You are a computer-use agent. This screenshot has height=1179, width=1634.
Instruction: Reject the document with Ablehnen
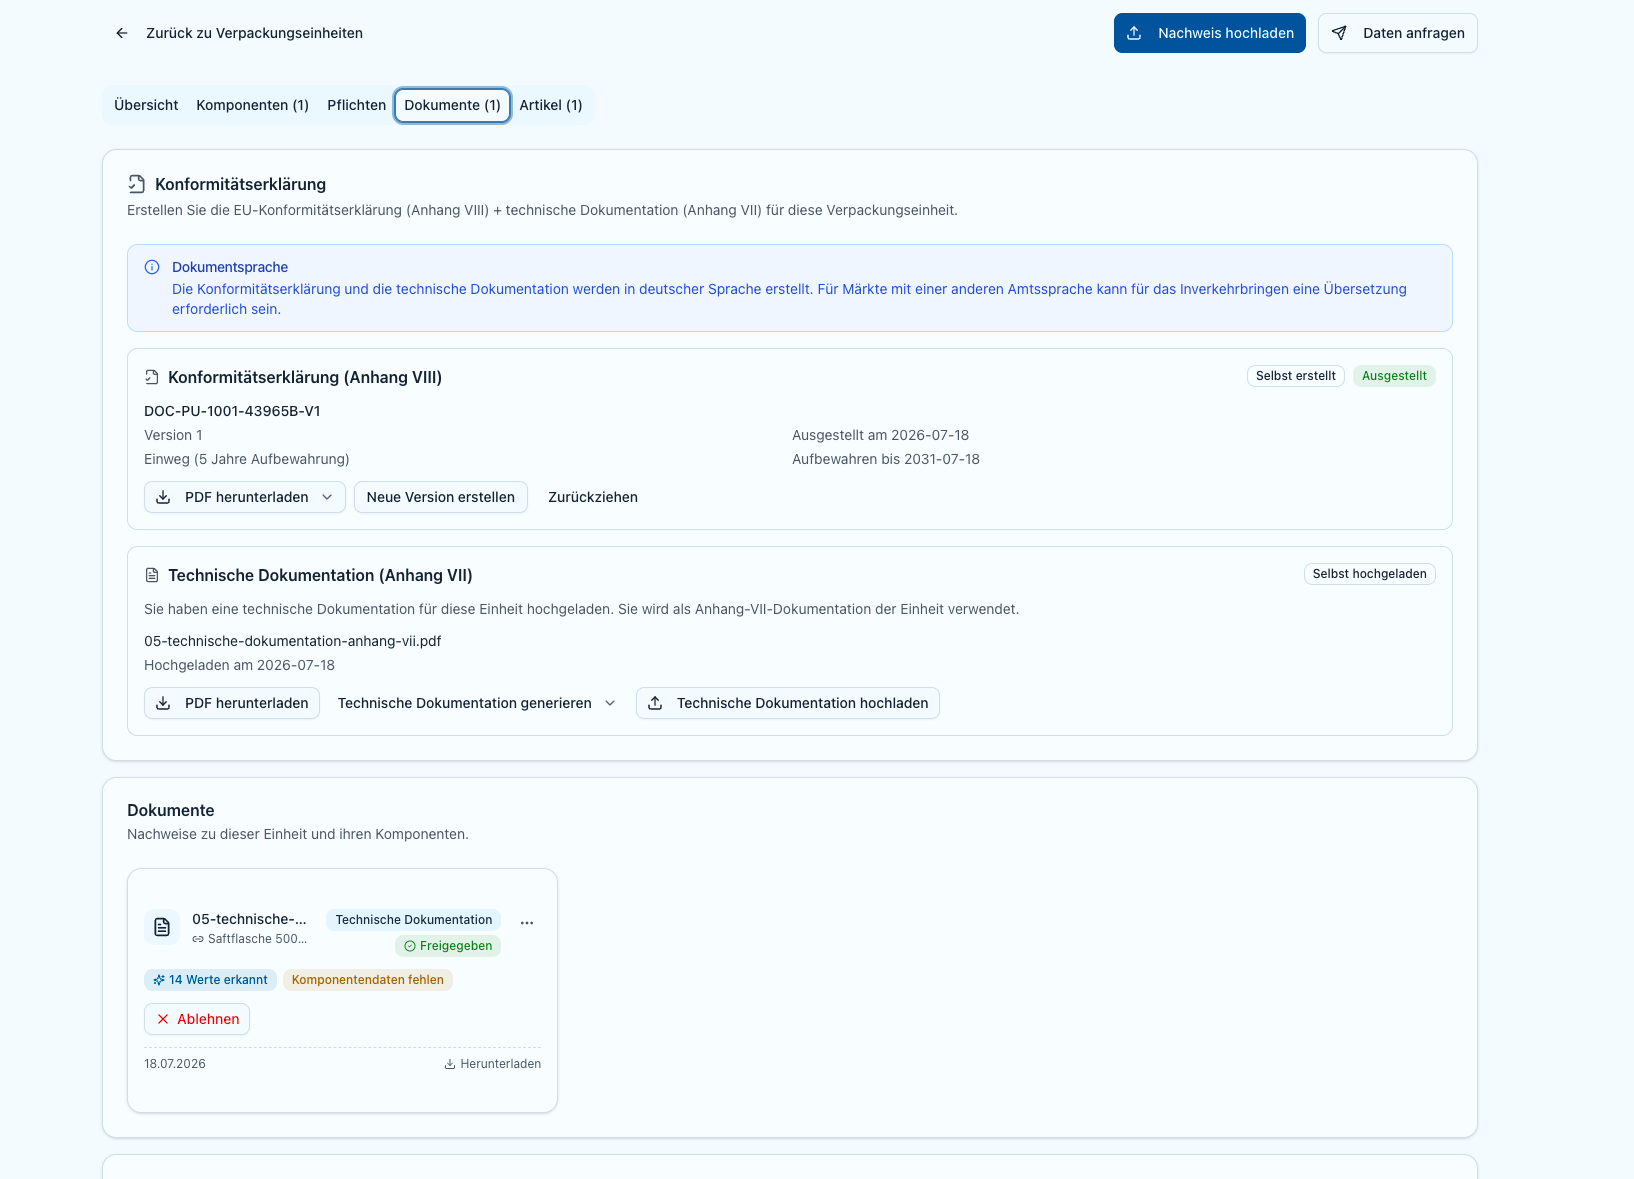[x=197, y=1019]
